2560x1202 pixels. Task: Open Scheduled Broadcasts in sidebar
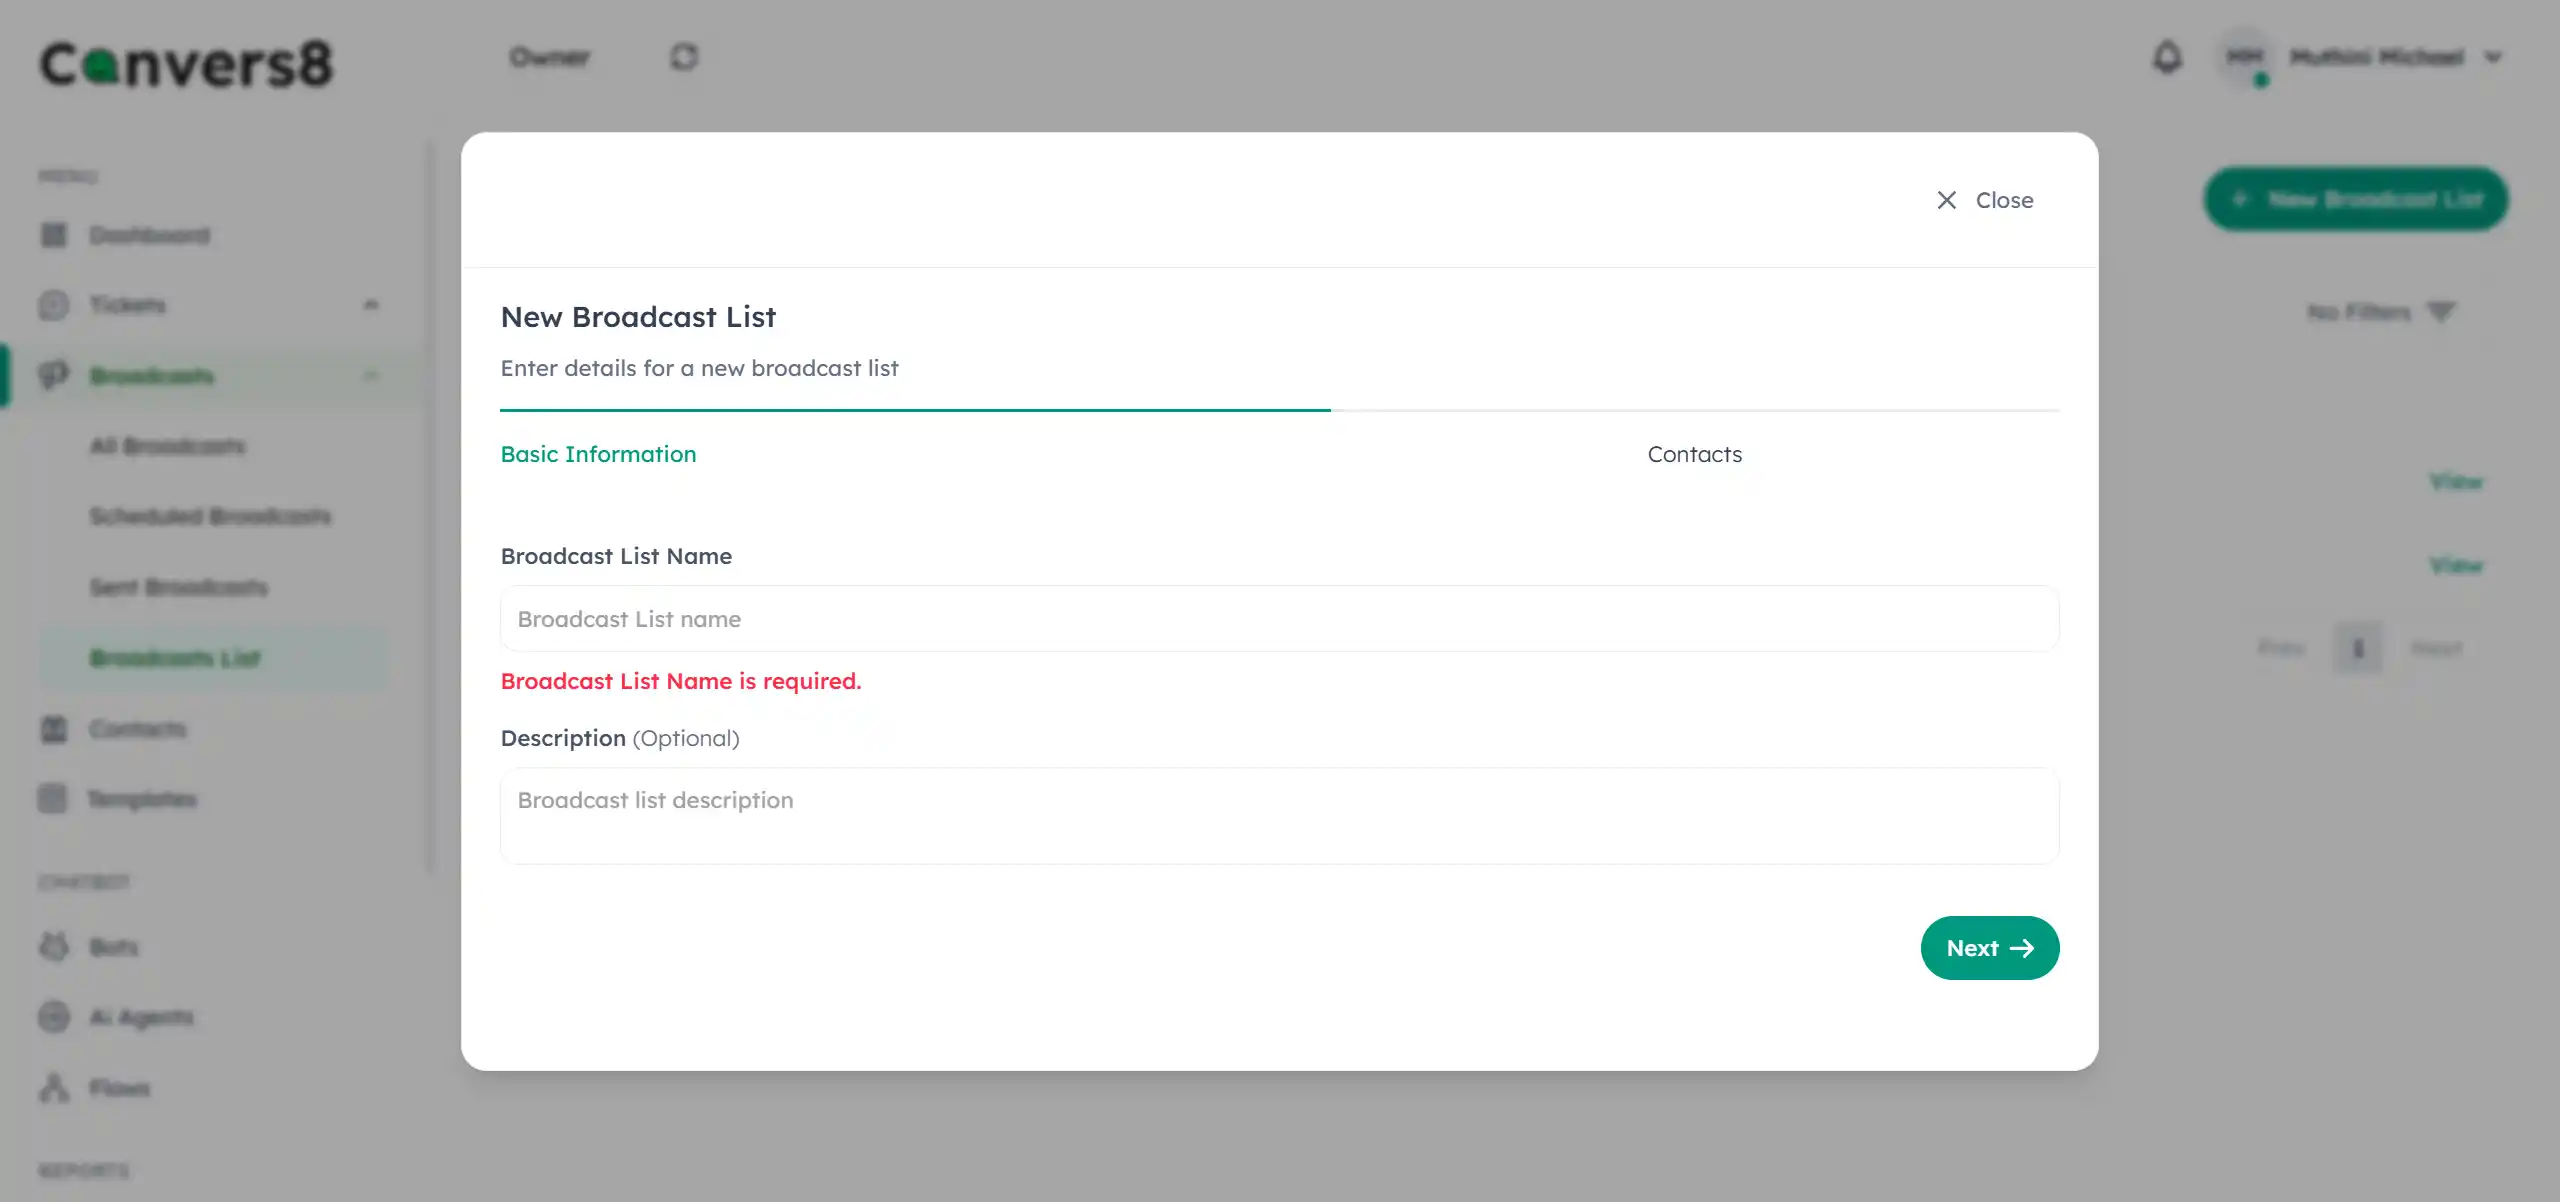[210, 516]
